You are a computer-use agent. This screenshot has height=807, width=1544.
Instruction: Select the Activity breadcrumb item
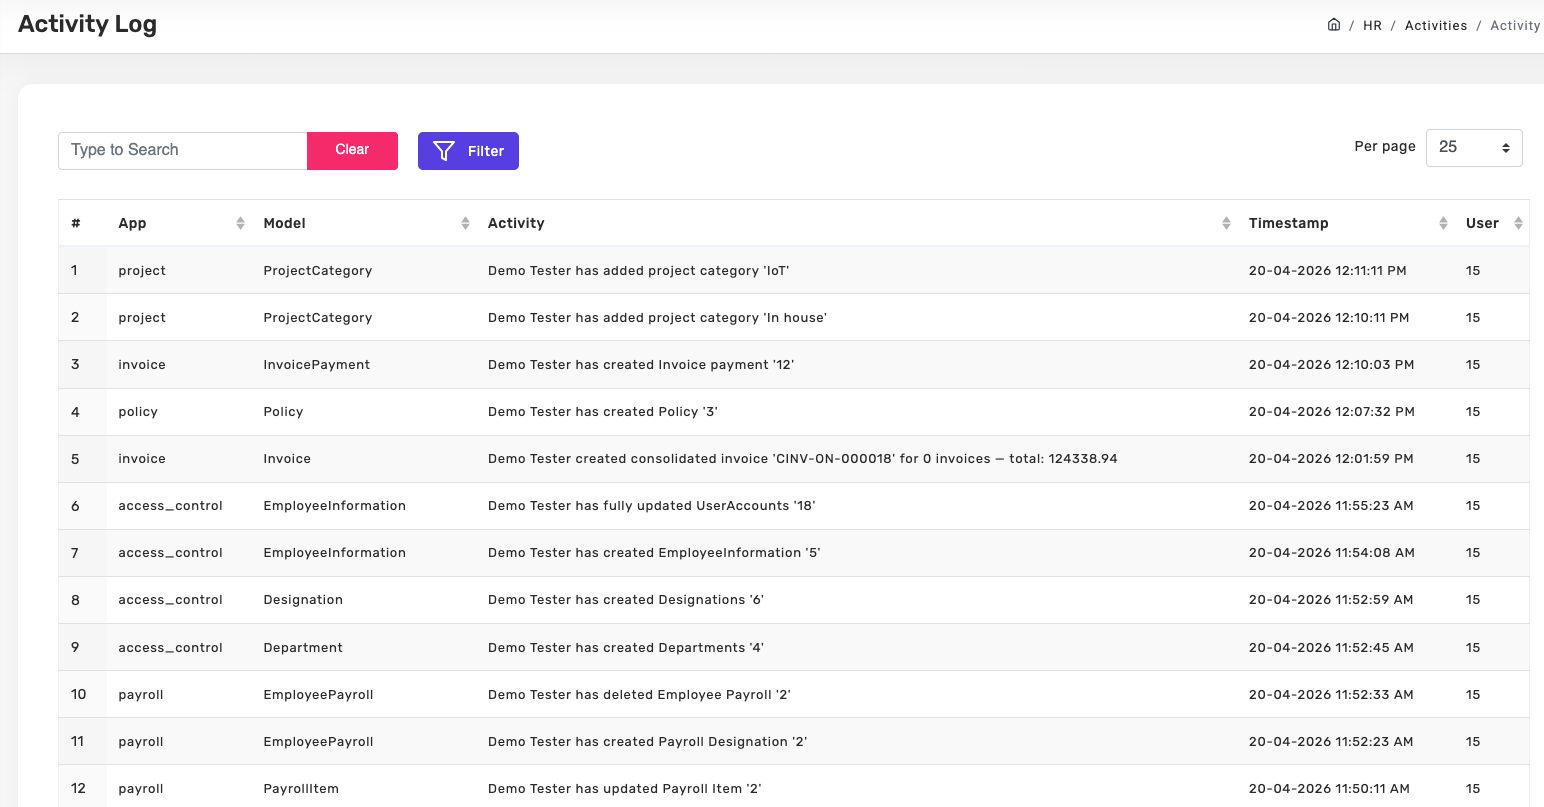click(x=1515, y=26)
